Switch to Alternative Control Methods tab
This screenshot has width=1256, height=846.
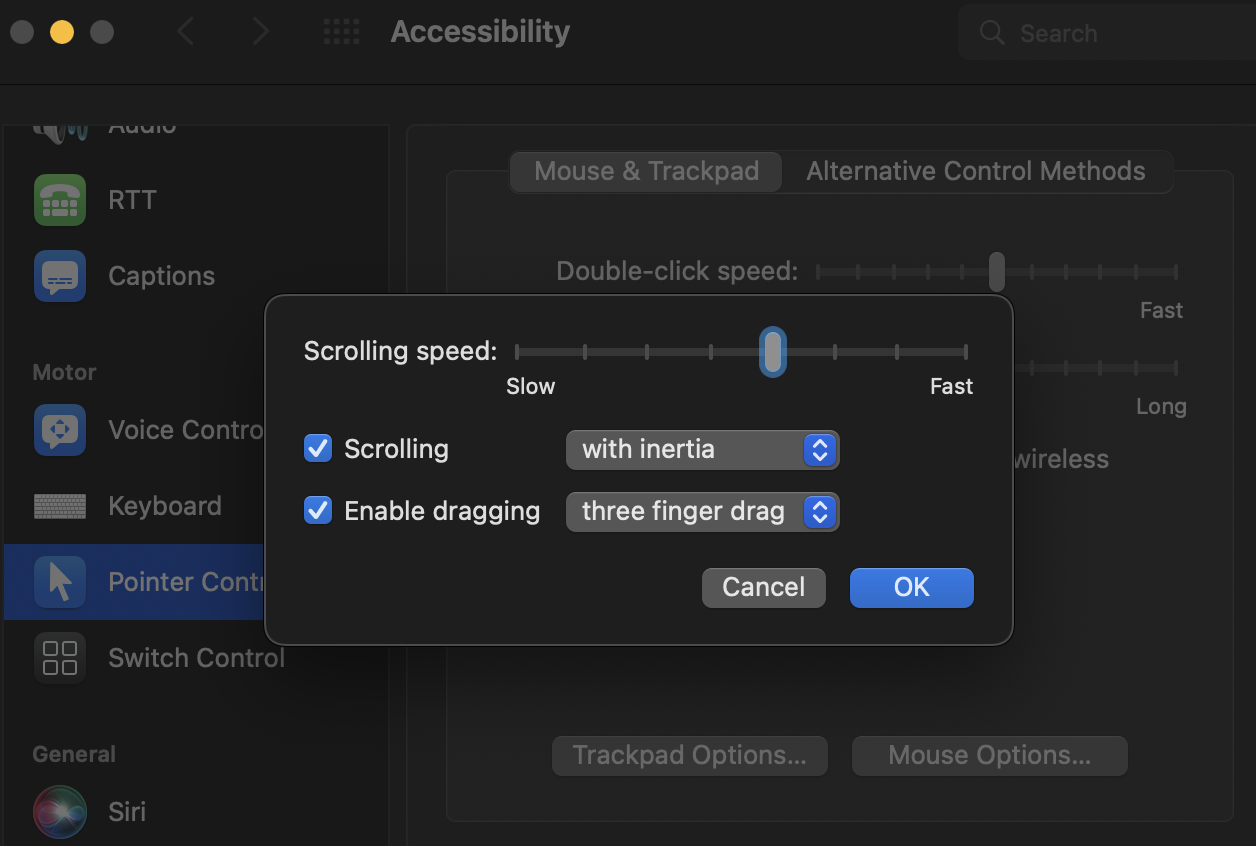(x=975, y=171)
